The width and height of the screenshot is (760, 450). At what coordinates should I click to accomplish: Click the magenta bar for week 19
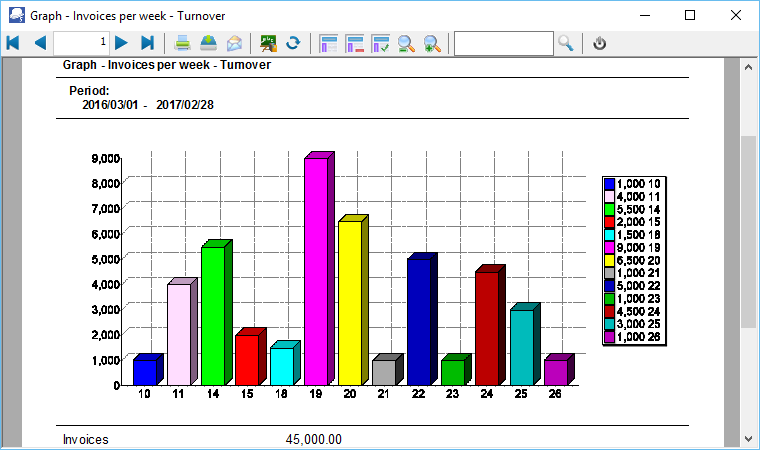[315, 270]
